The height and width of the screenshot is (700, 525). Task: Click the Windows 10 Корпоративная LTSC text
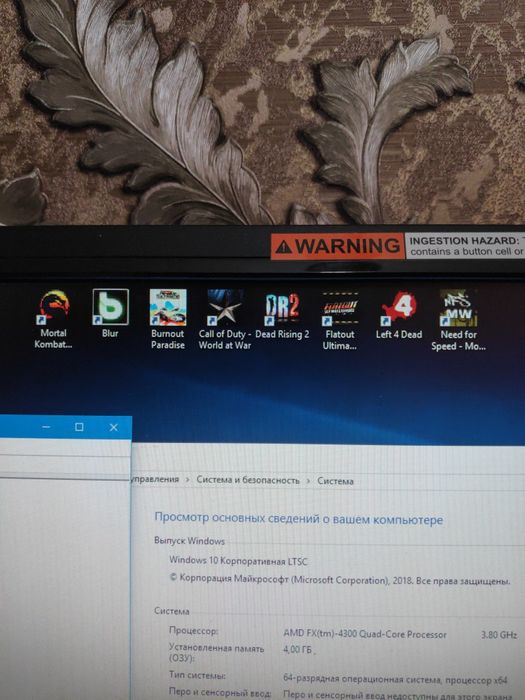[238, 561]
